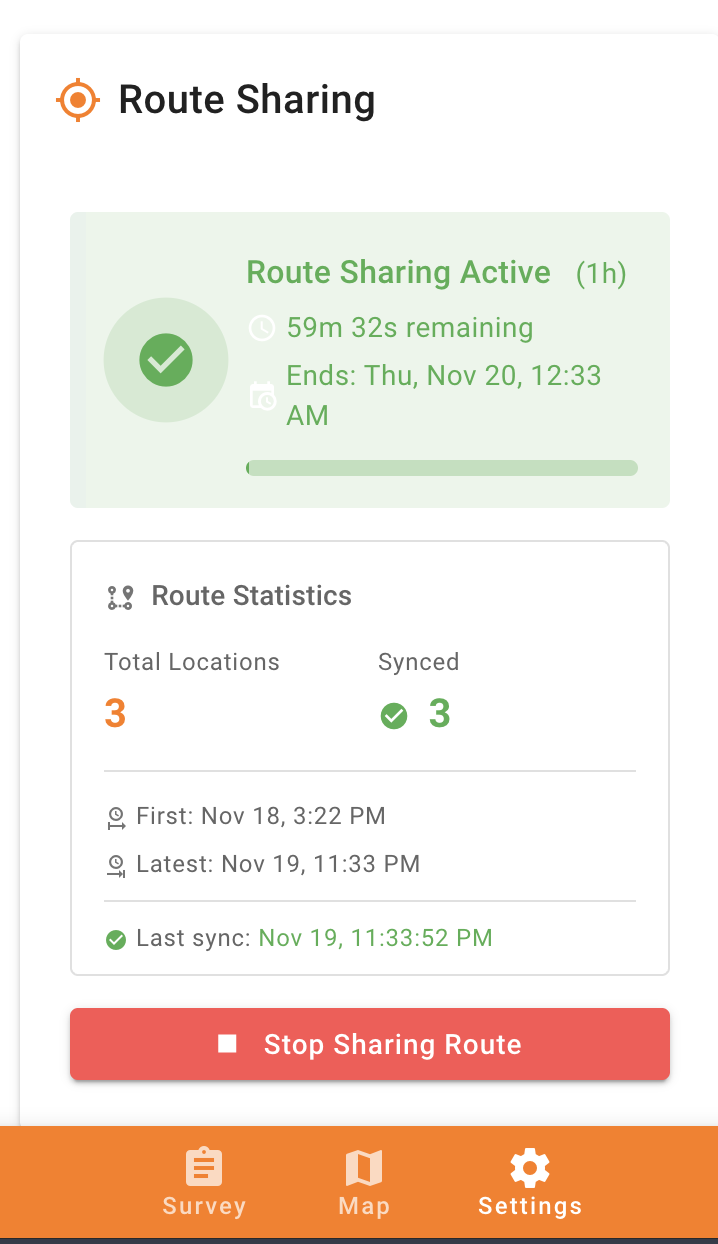Tap the green checkmark circle in the active banner

point(166,359)
